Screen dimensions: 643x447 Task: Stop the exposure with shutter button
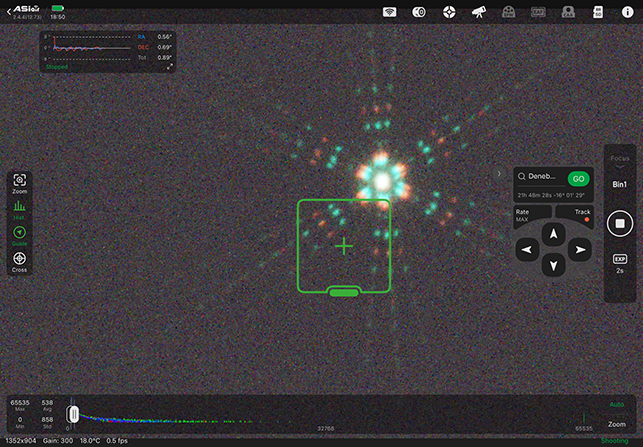pos(620,223)
